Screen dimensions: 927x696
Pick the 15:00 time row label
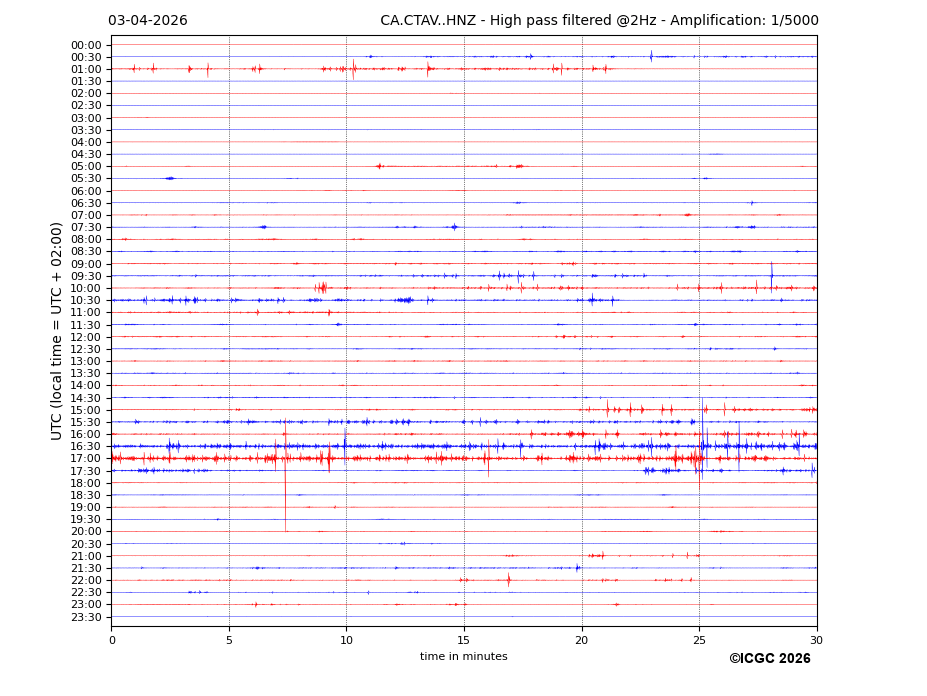tap(86, 410)
